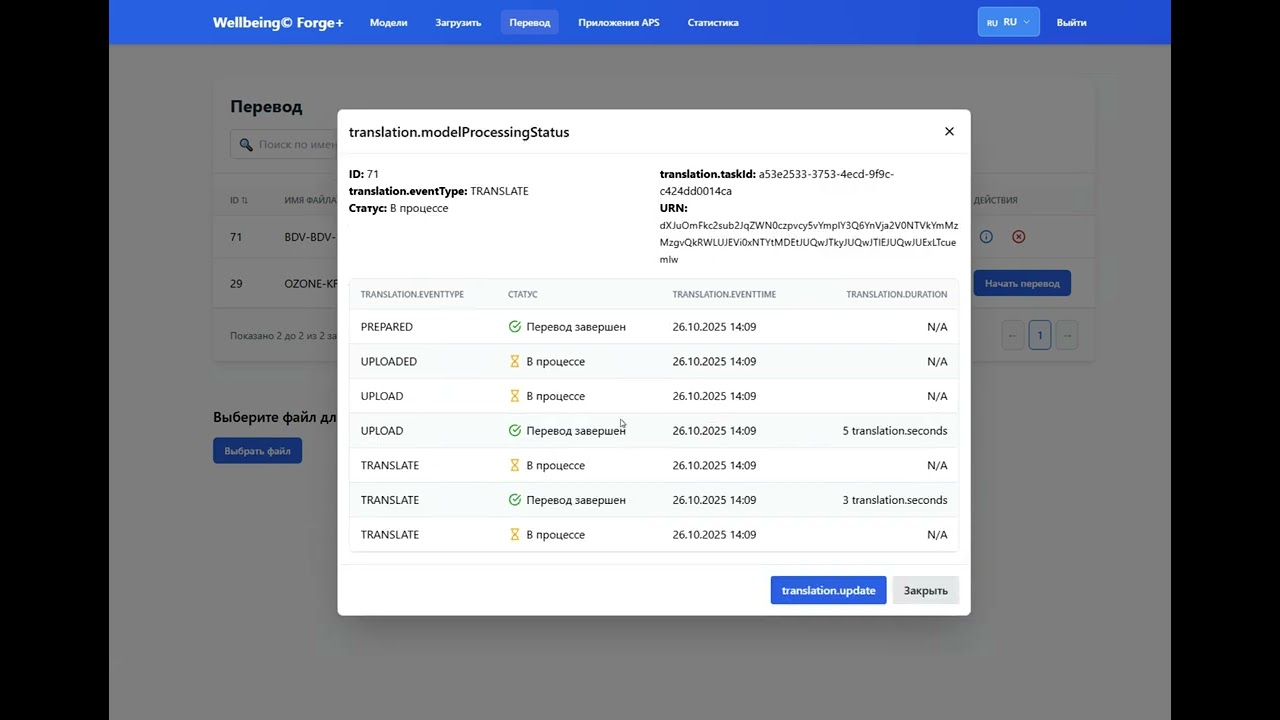
Task: Click the 5 translation.seconds duration cell
Action: [x=895, y=430]
